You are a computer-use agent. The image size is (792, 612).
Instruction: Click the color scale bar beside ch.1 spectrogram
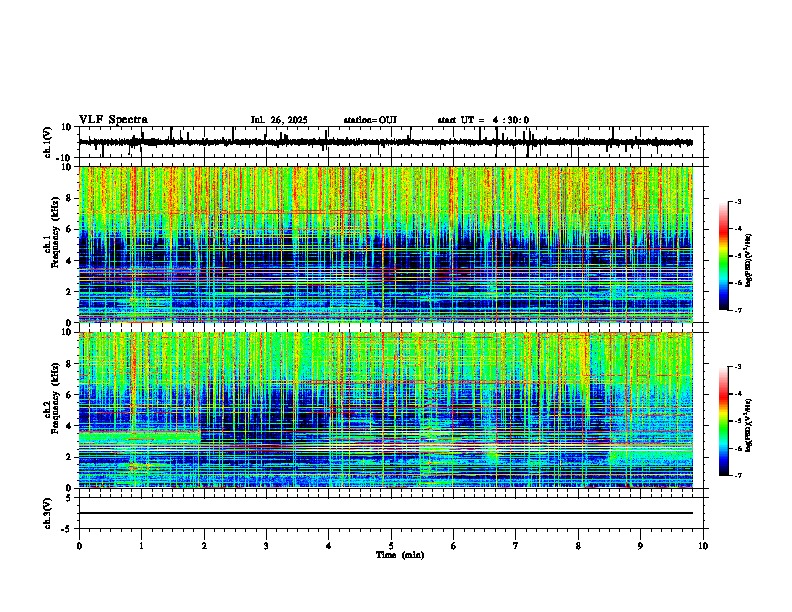pyautogui.click(x=724, y=256)
